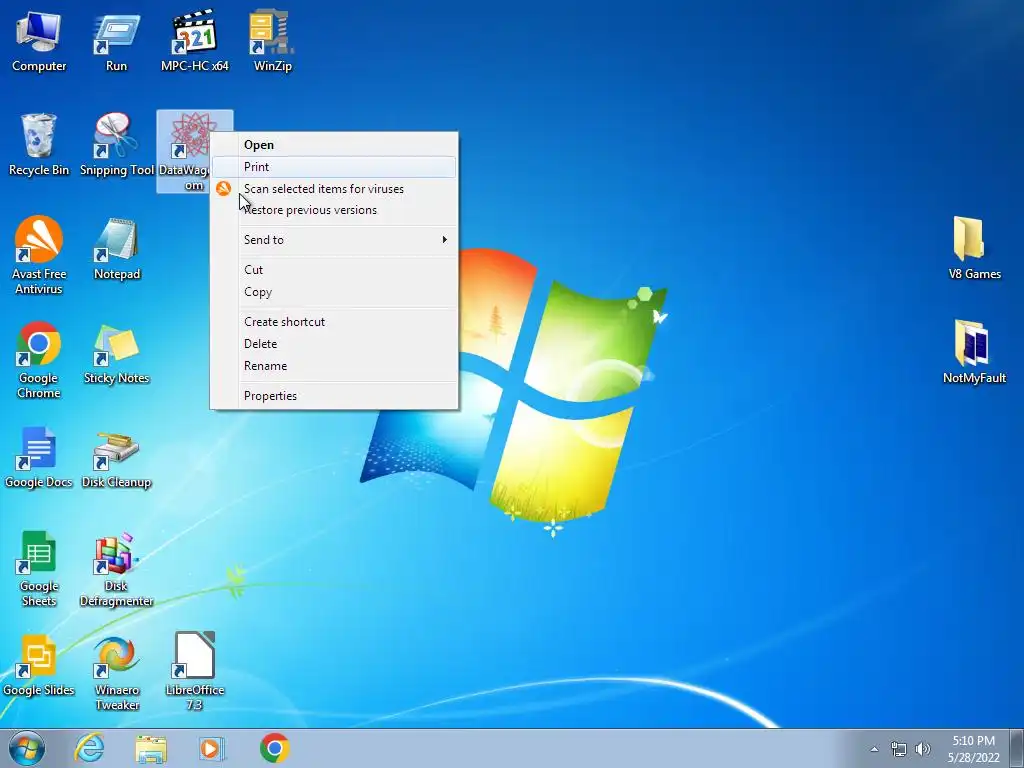Click the volume speaker tray icon
This screenshot has width=1024, height=768.
[922, 749]
